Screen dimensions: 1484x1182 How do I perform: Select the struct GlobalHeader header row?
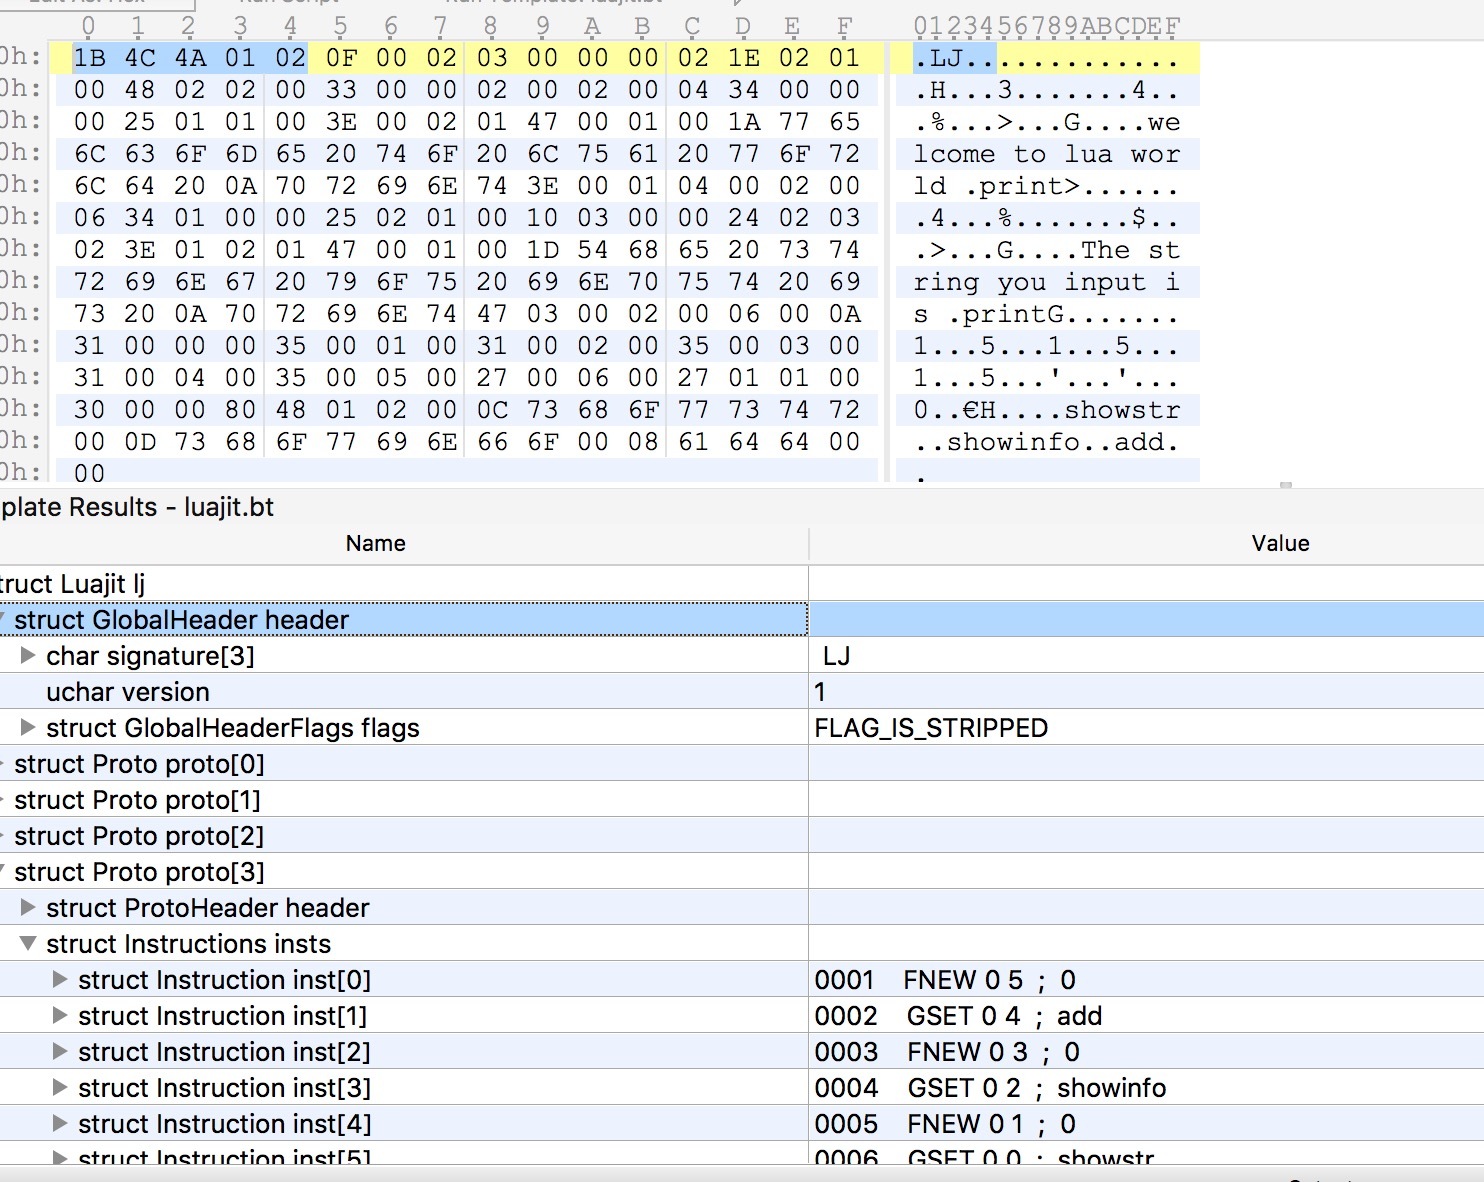tap(181, 620)
